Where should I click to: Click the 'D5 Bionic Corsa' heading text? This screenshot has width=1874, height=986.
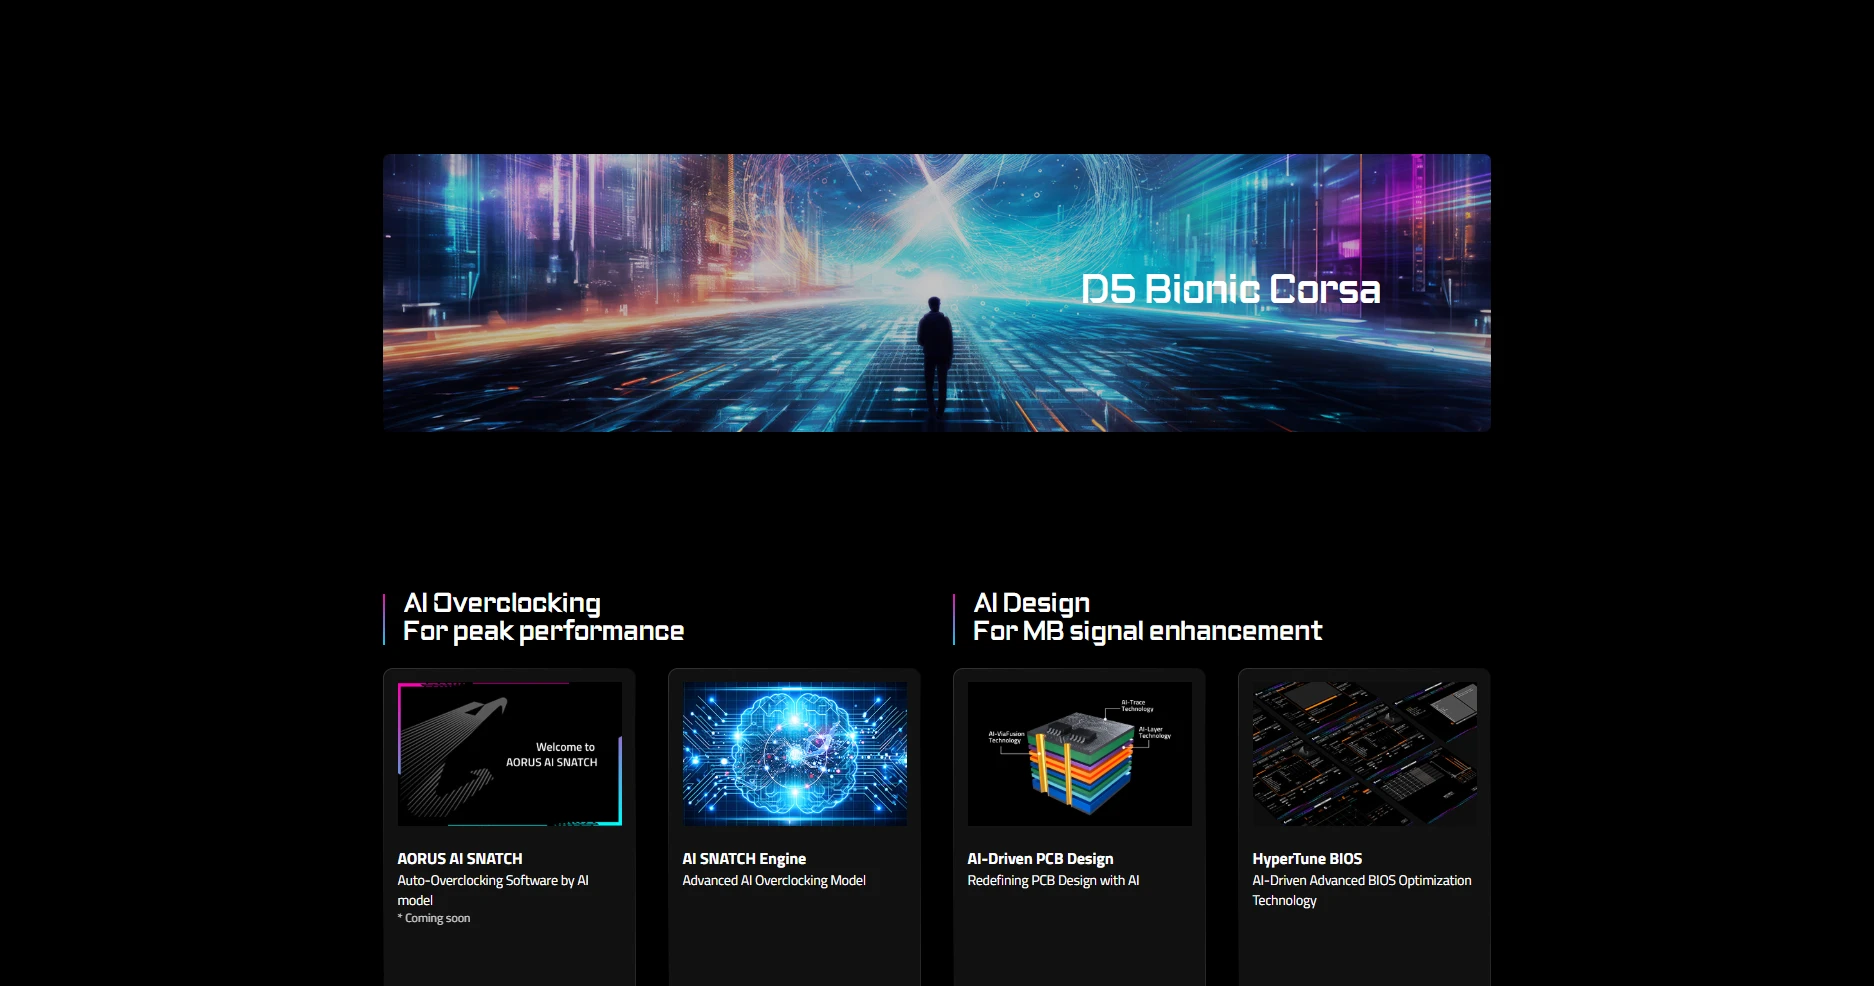click(1231, 289)
